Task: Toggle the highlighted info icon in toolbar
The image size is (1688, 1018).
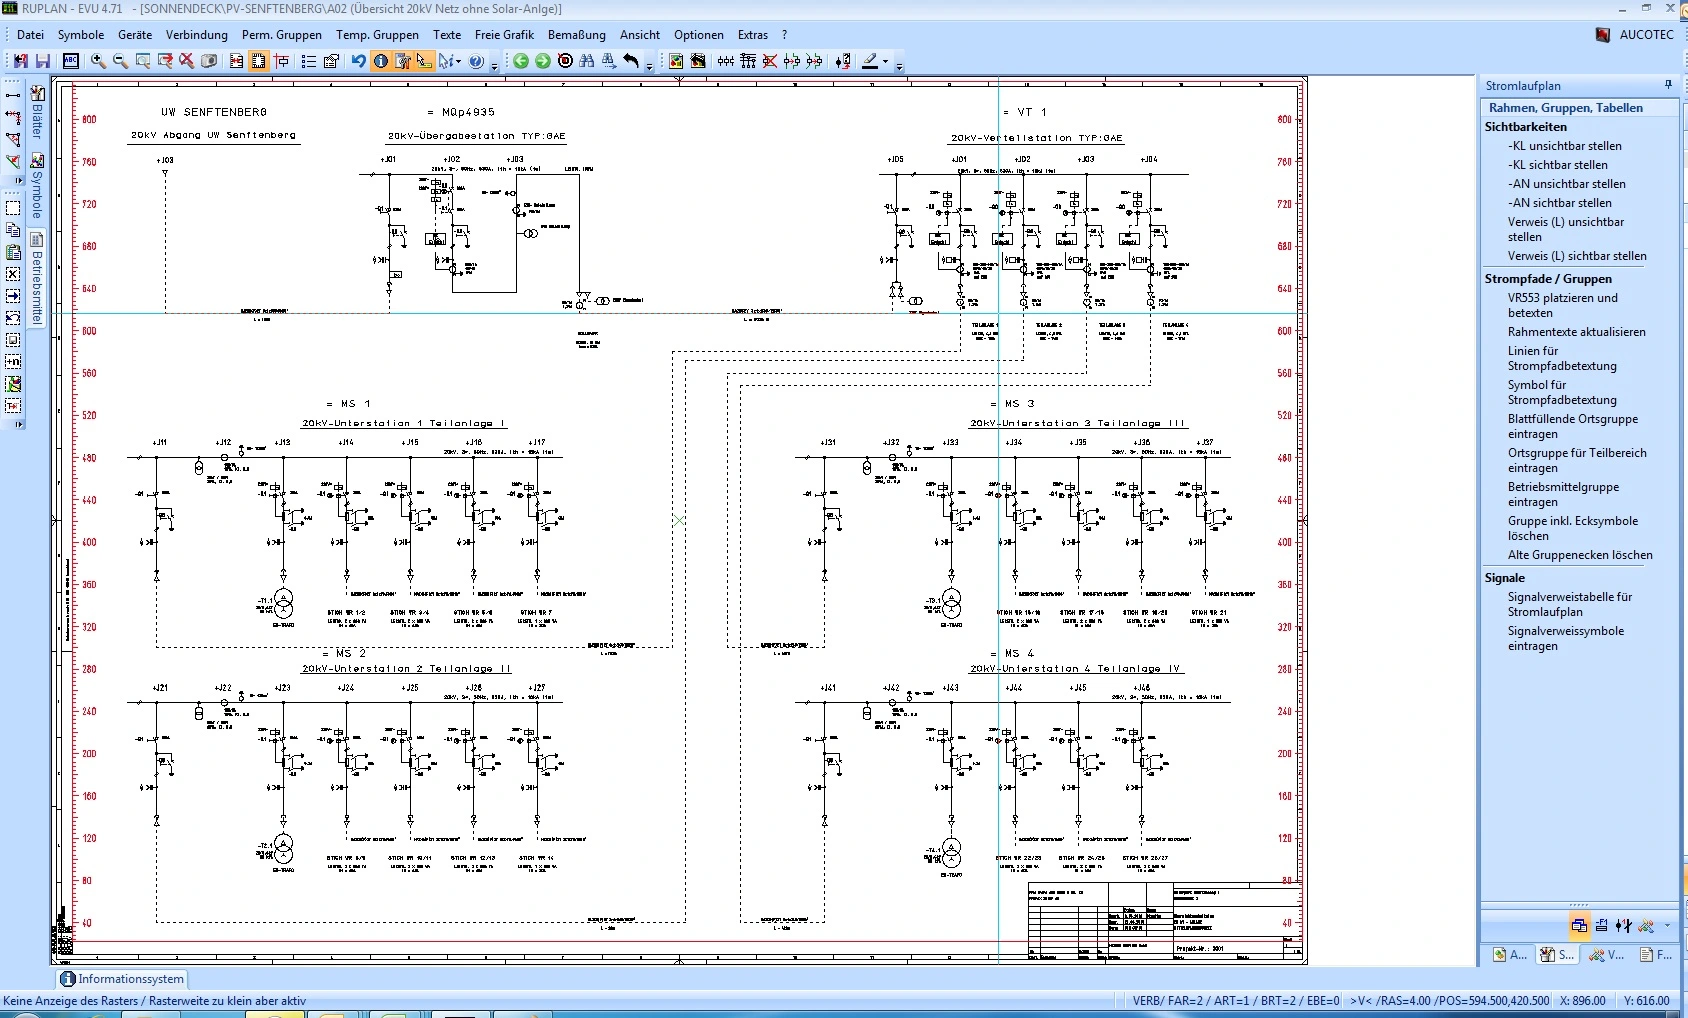Action: point(381,61)
